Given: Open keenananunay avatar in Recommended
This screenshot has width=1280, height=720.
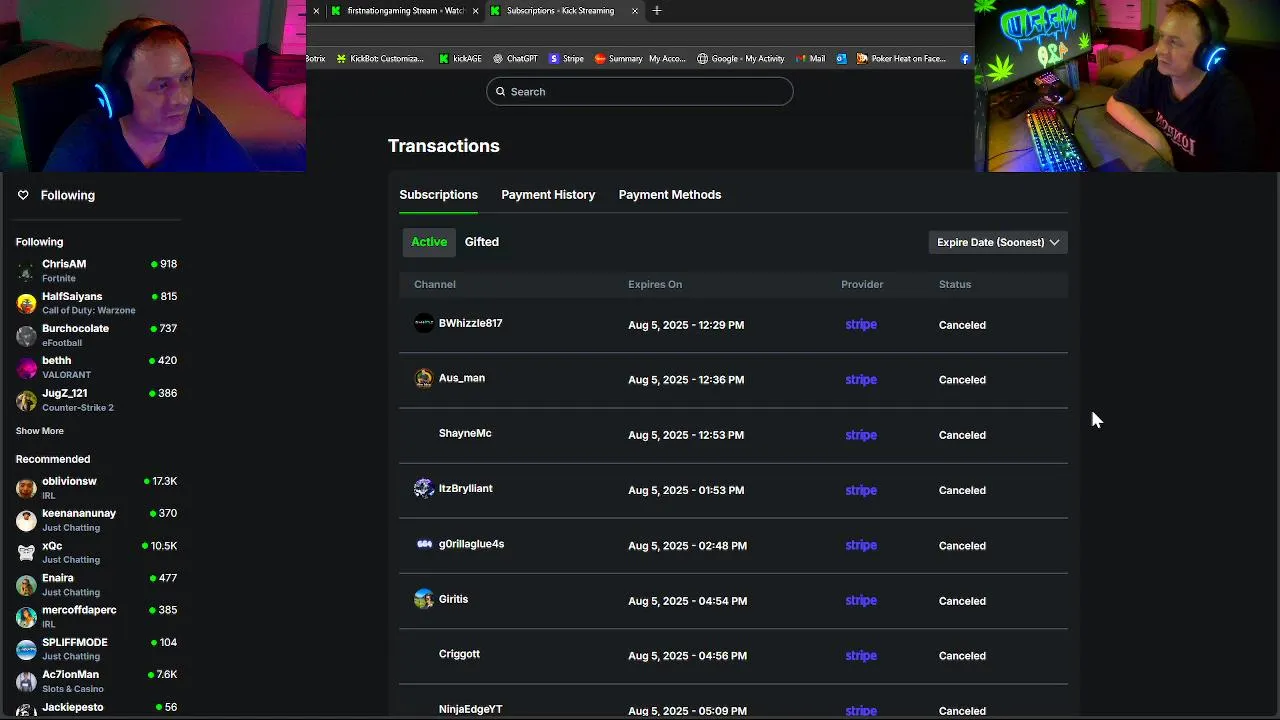Looking at the screenshot, I should pyautogui.click(x=26, y=520).
